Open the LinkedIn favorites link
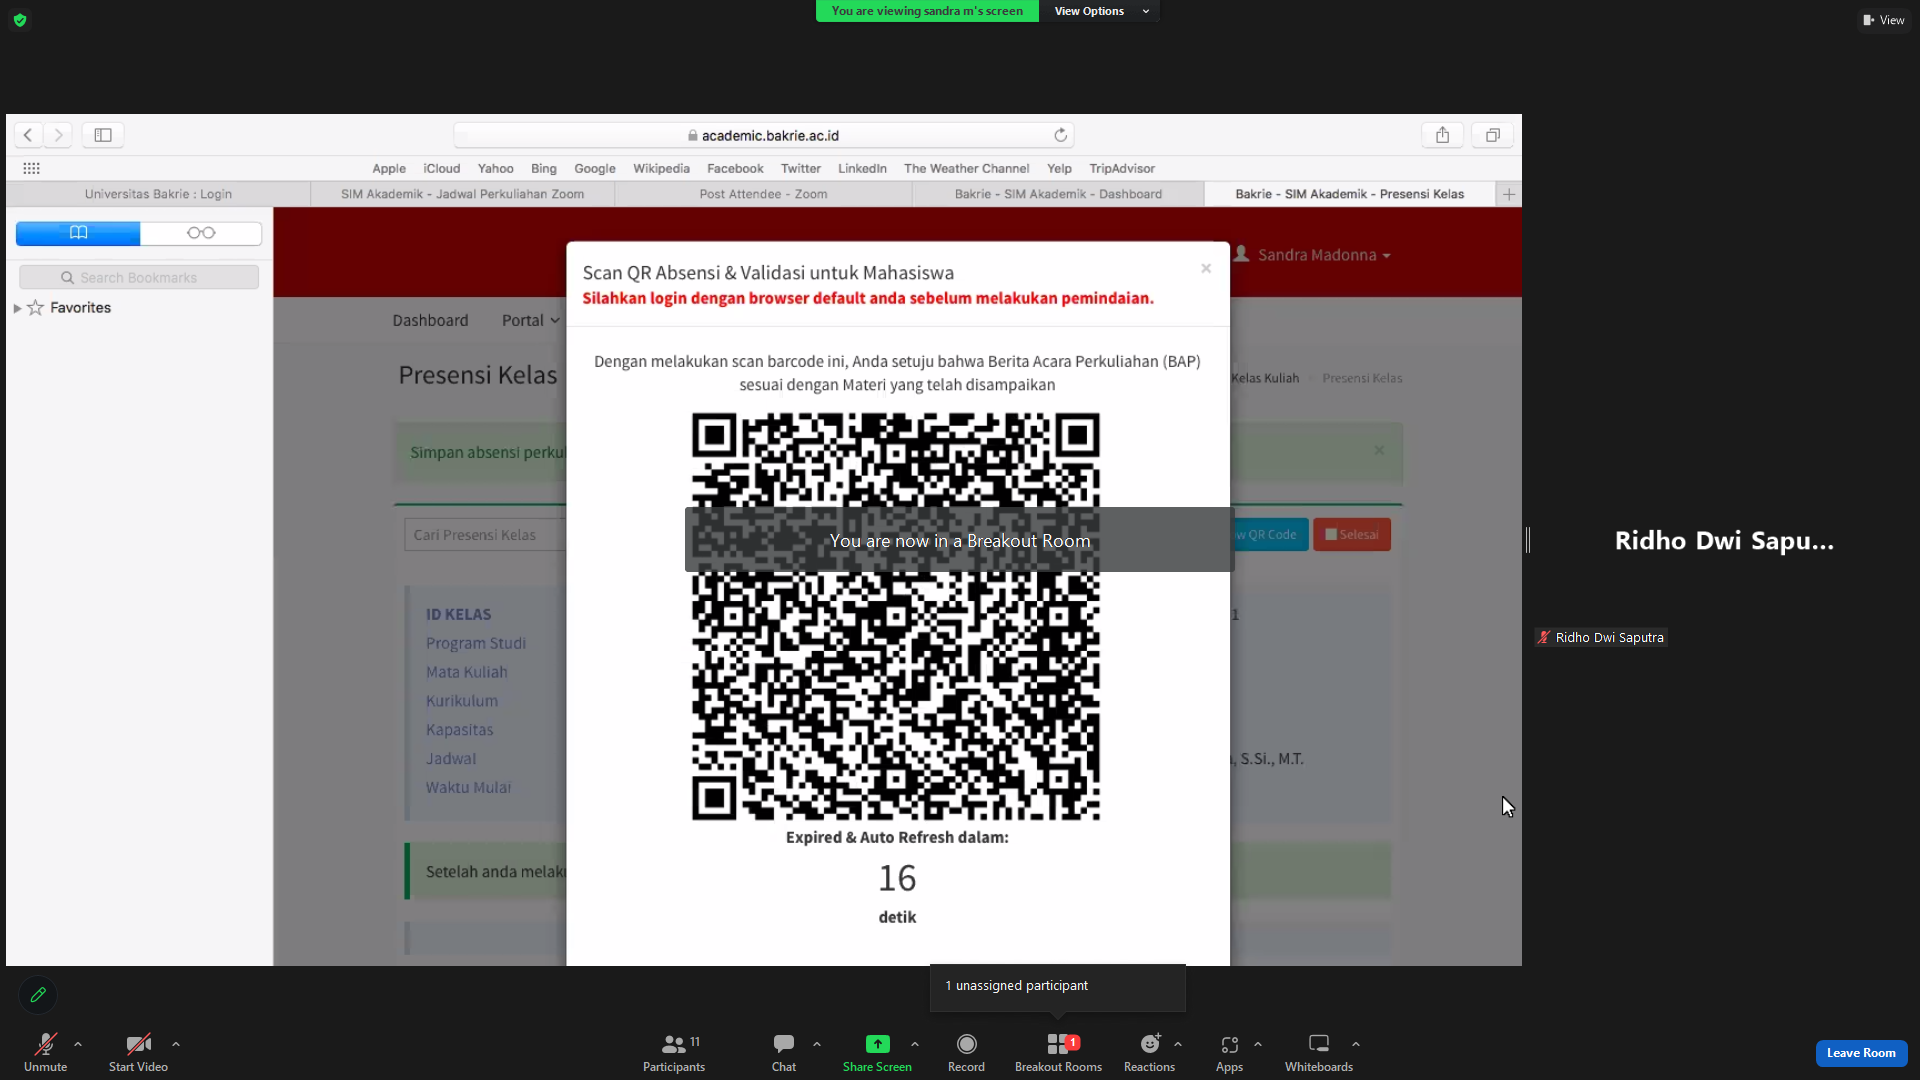Viewport: 1920px width, 1080px height. click(862, 168)
